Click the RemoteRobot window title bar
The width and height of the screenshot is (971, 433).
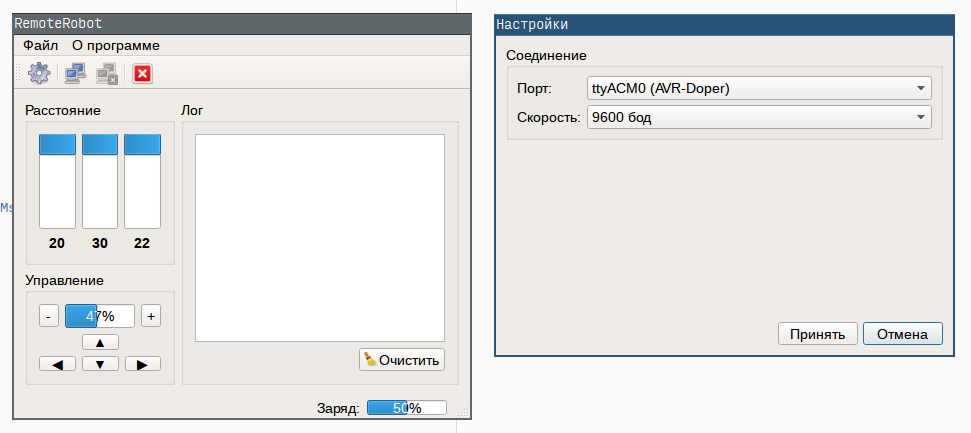(x=242, y=24)
